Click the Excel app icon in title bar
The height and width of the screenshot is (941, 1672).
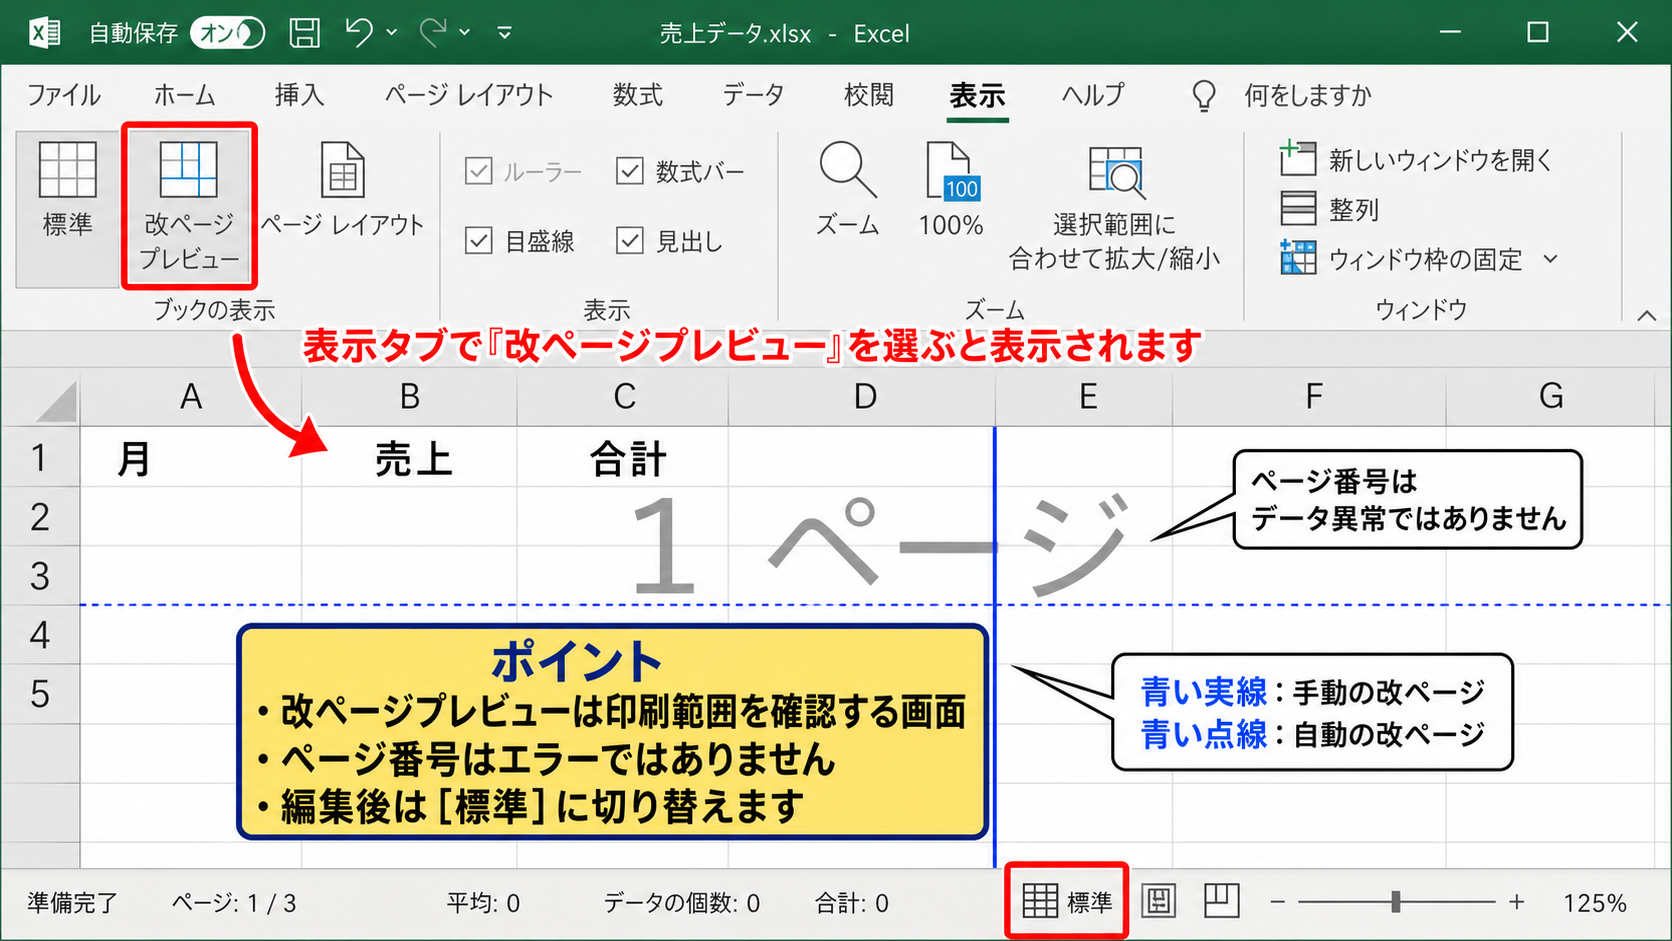(43, 33)
